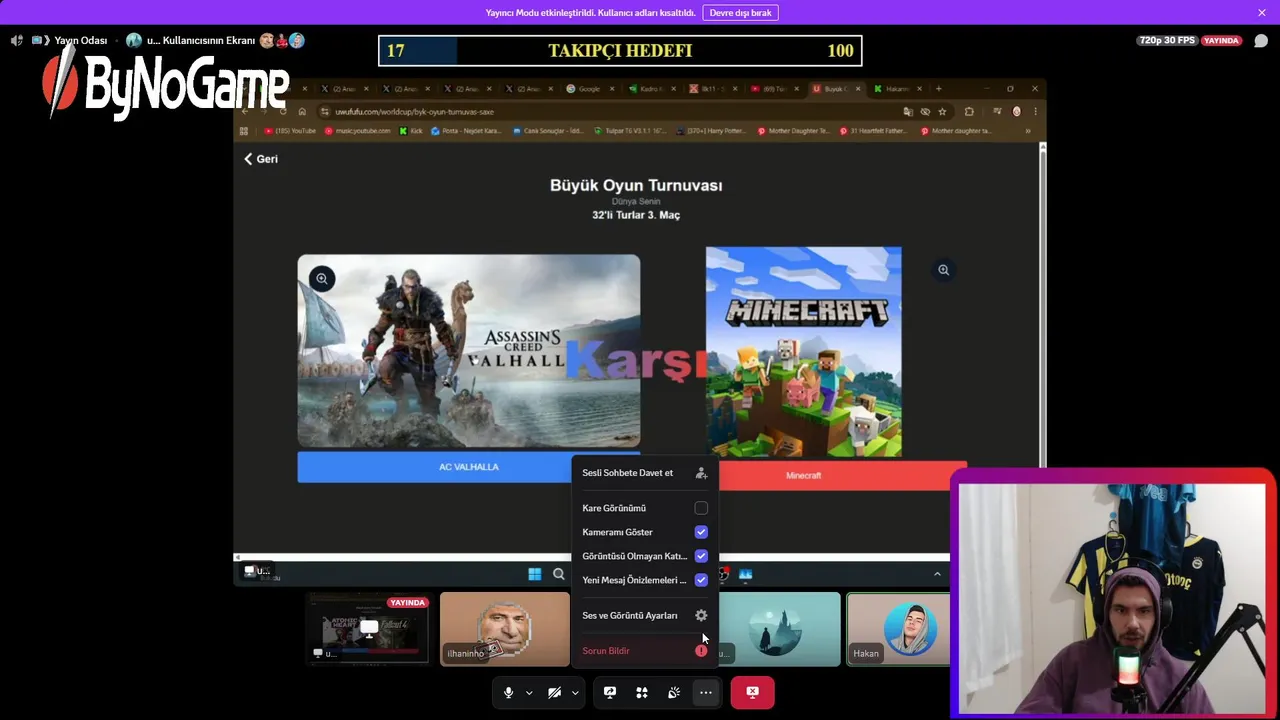Image resolution: width=1280 pixels, height=720 pixels.
Task: Click the Takipçi Hedefi progress bar
Action: point(620,51)
